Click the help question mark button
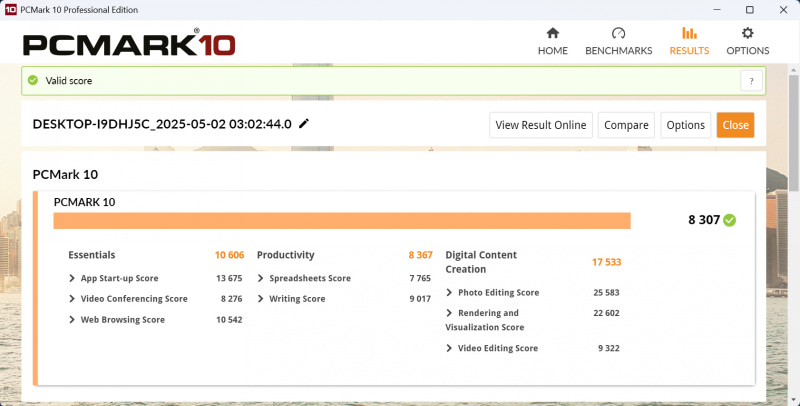800x406 pixels. point(752,81)
